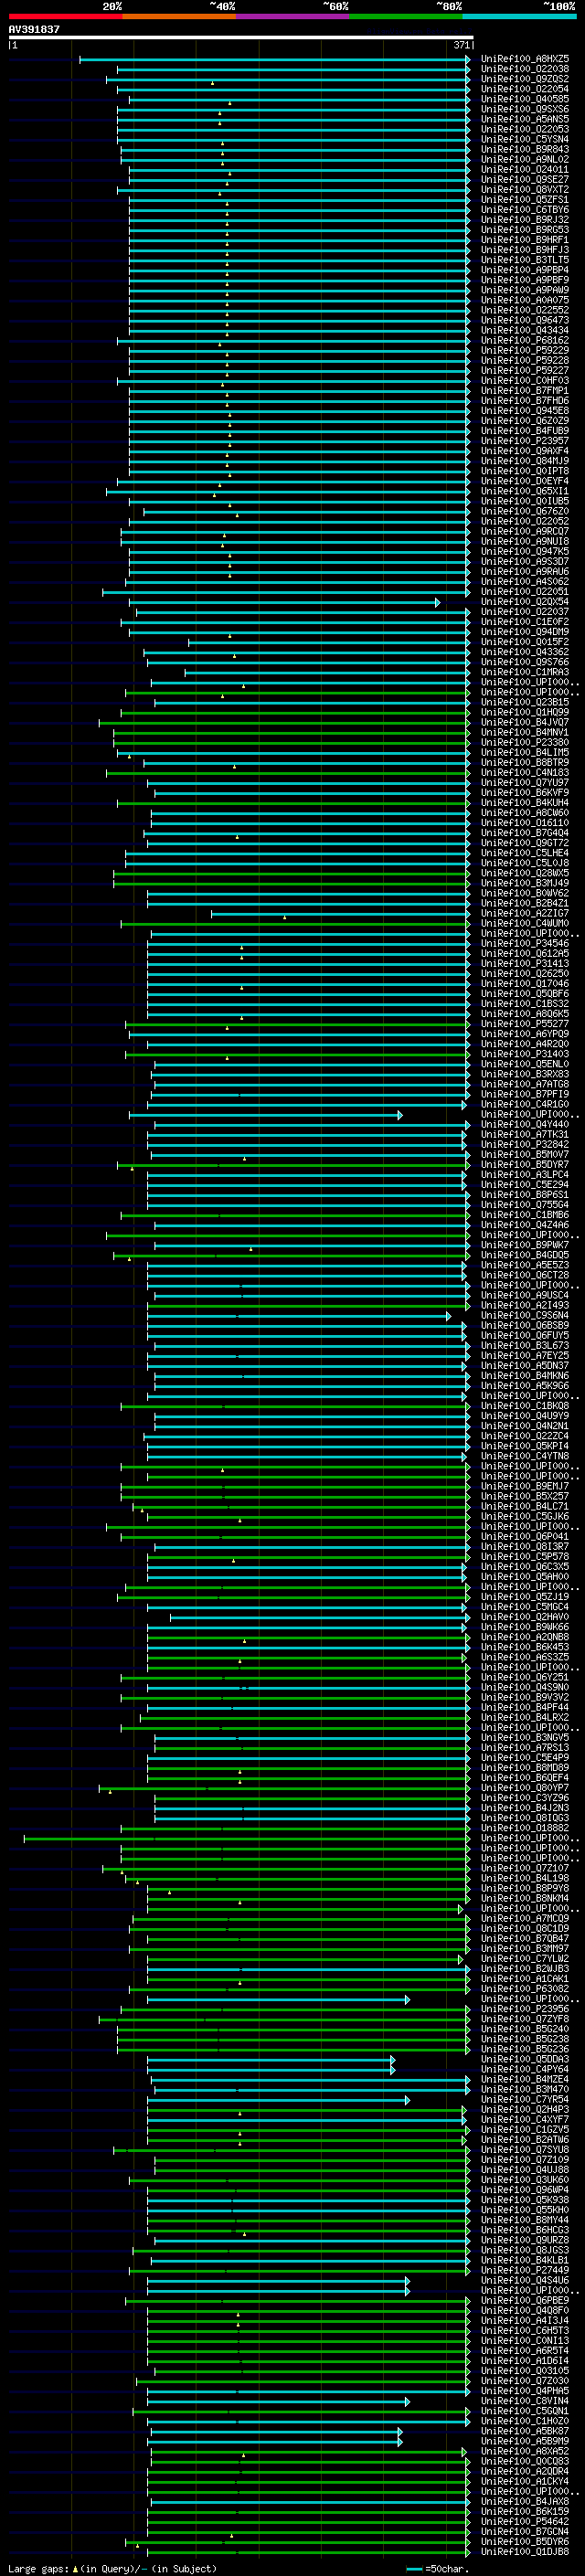Viewport: 585px width, 2576px height.
Task: Select the UniRef100_B6KVF9 hit name
Action: pyautogui.click(x=525, y=792)
